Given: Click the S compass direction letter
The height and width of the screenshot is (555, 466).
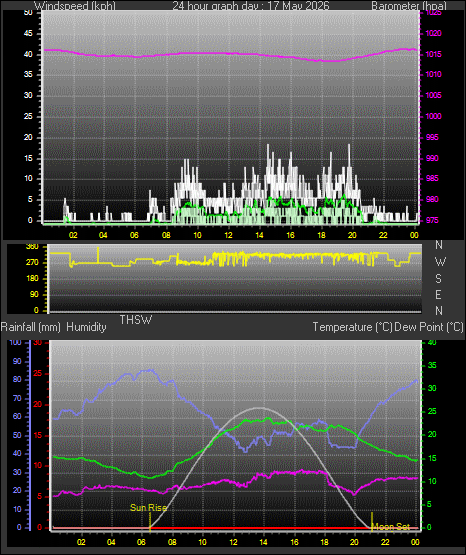Looking at the screenshot, I should [x=439, y=279].
